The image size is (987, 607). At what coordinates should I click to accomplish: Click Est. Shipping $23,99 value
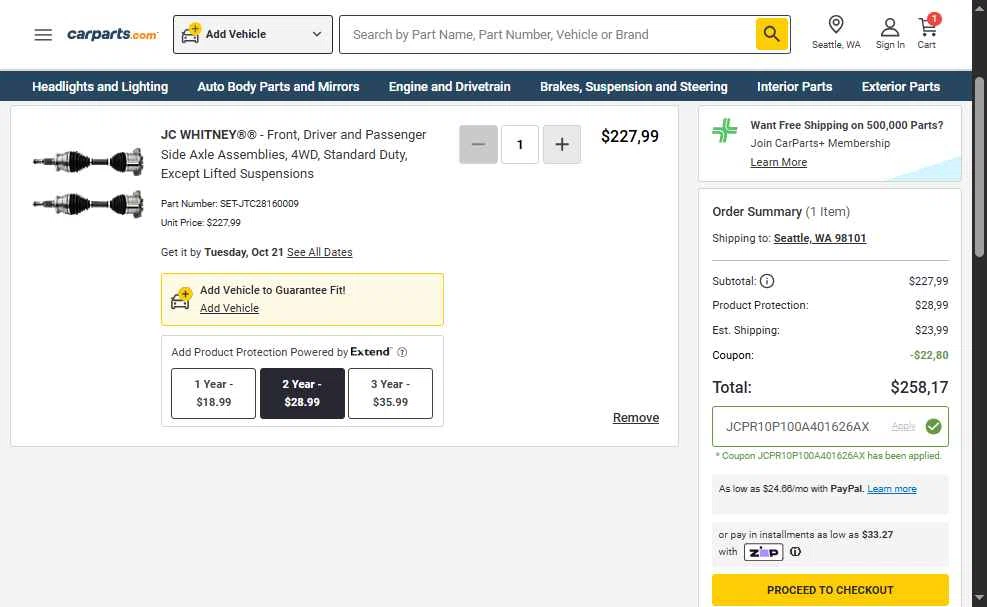(931, 330)
